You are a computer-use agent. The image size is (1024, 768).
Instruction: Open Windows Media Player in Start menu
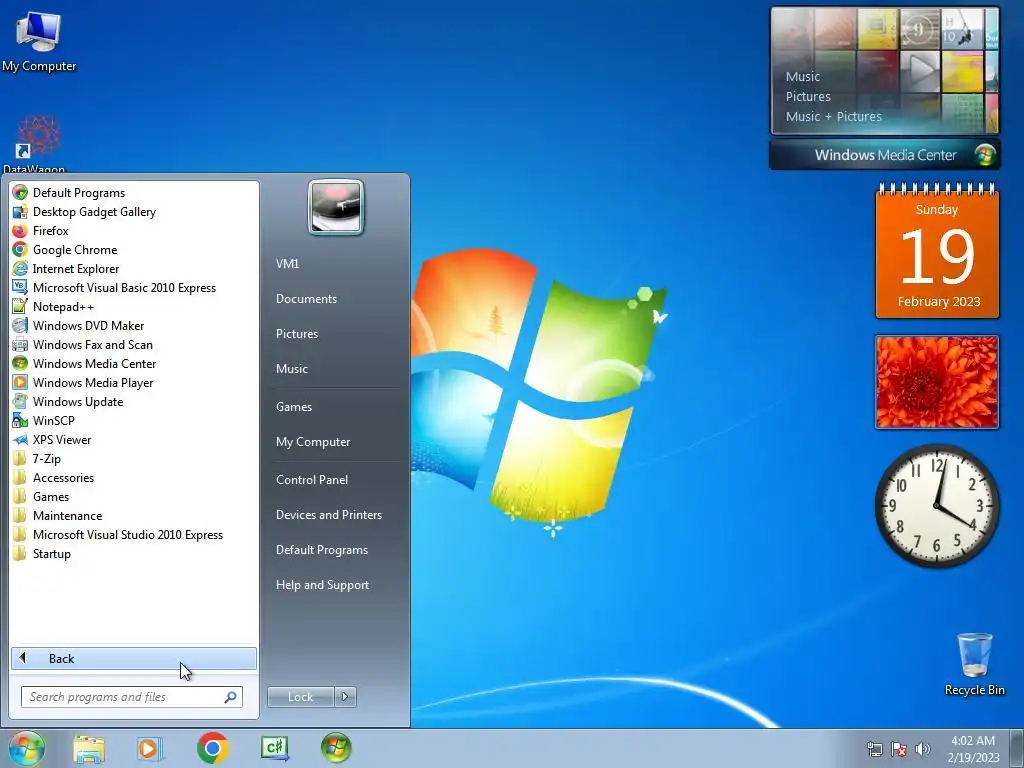(93, 382)
